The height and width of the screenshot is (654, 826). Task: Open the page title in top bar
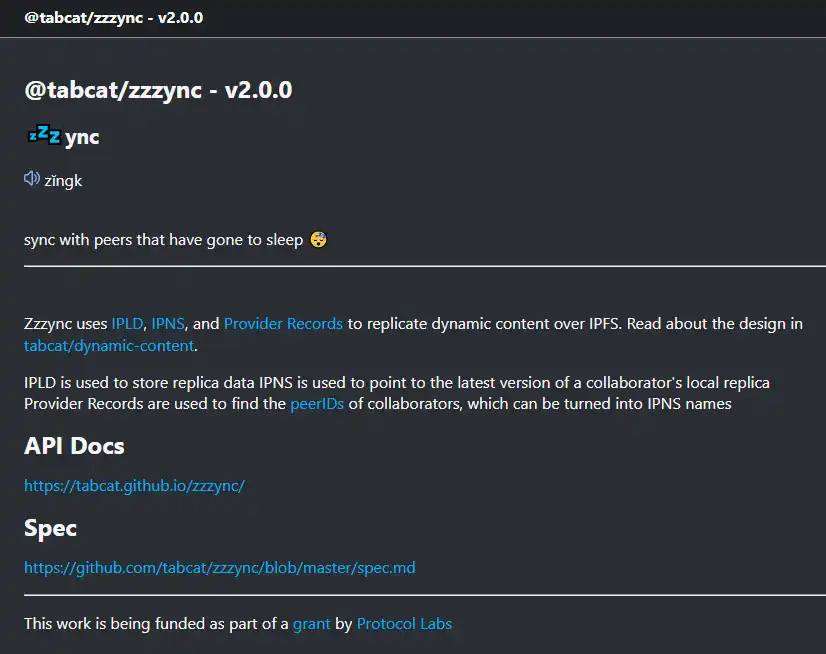pos(114,17)
